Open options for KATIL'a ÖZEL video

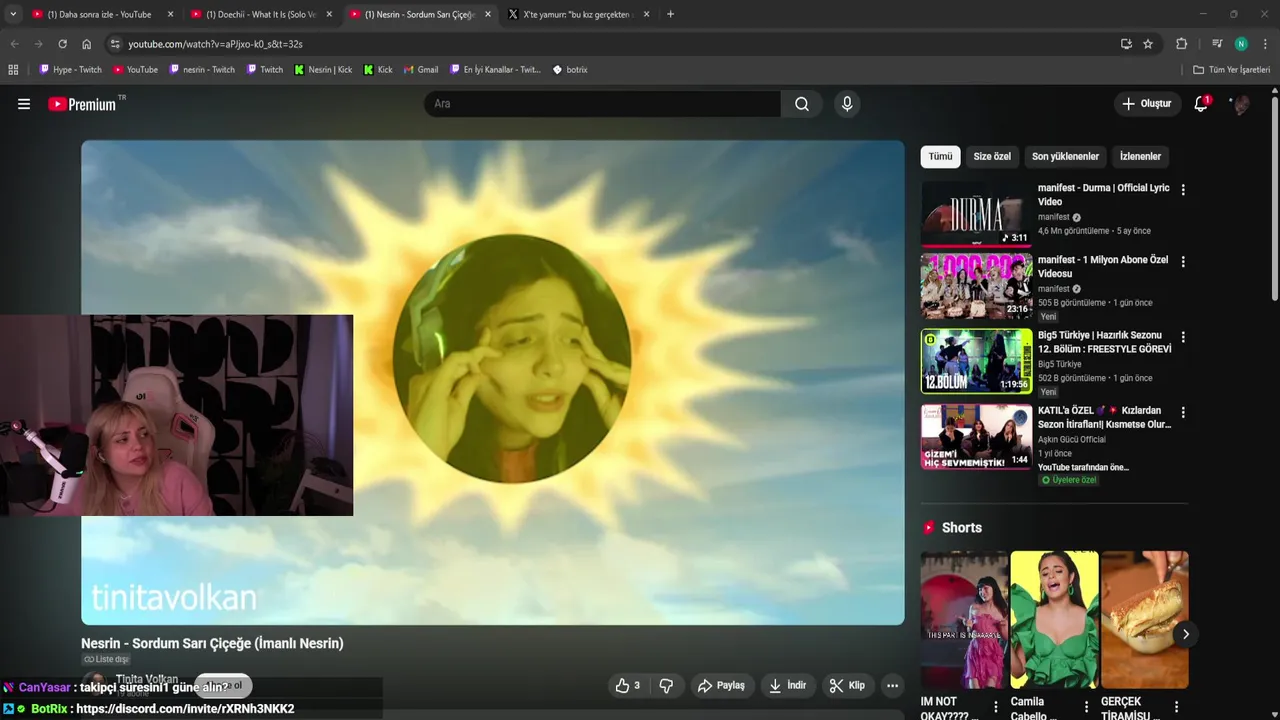click(1183, 412)
